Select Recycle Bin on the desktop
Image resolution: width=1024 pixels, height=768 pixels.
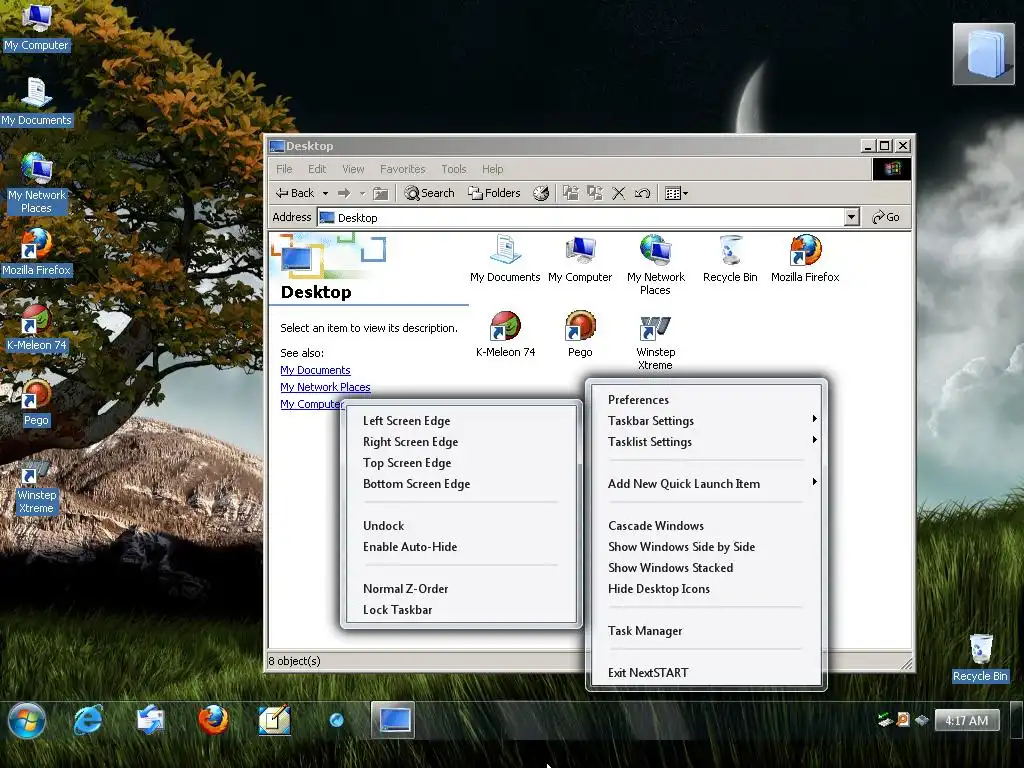[980, 658]
